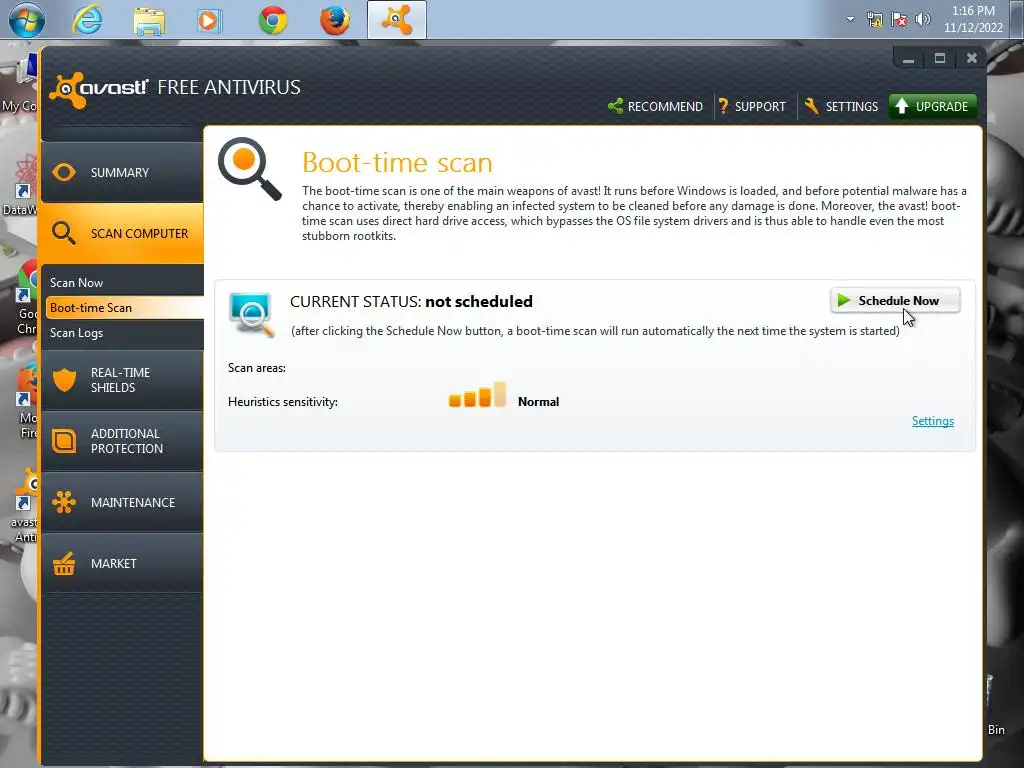The image size is (1024, 768).
Task: Open Real-Time Shields section
Action: click(x=122, y=380)
